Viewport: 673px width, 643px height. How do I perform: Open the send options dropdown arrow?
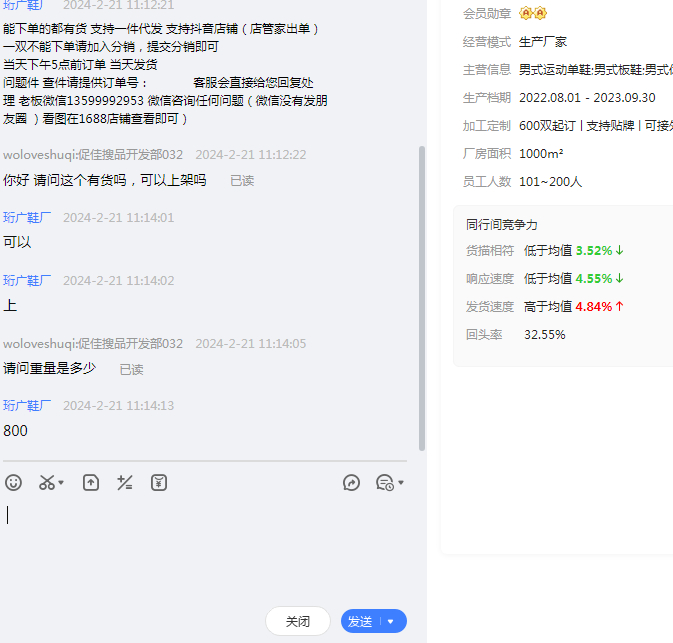tap(391, 621)
